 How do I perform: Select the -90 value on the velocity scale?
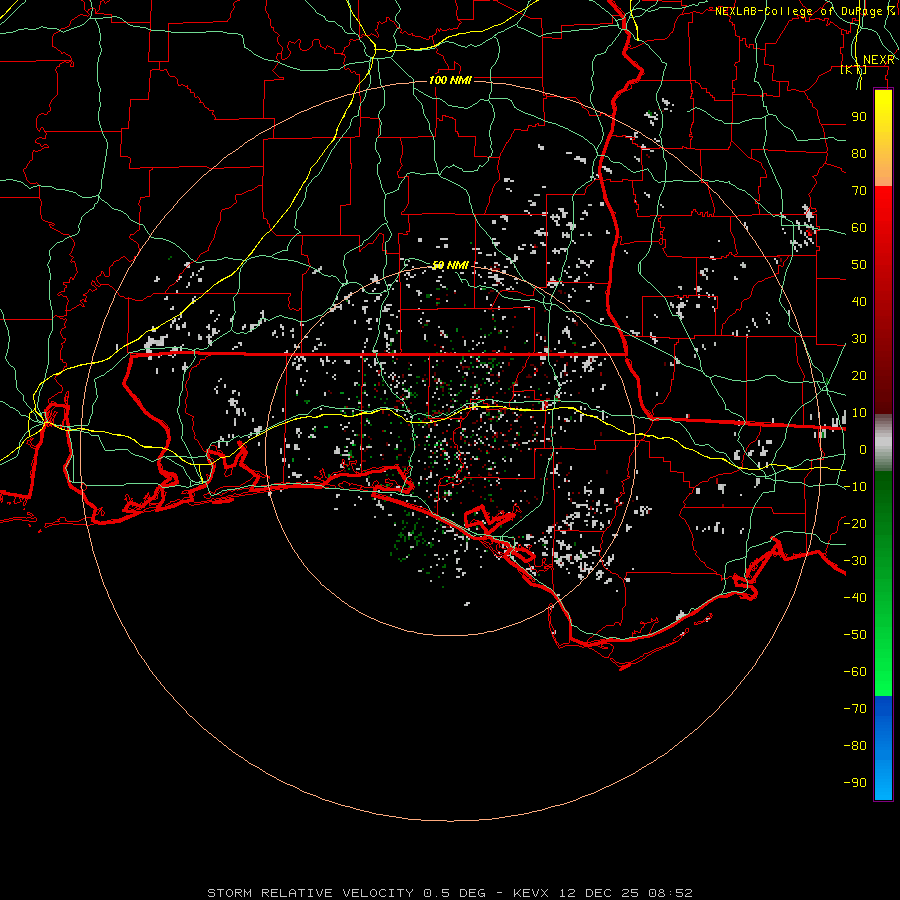coord(855,783)
